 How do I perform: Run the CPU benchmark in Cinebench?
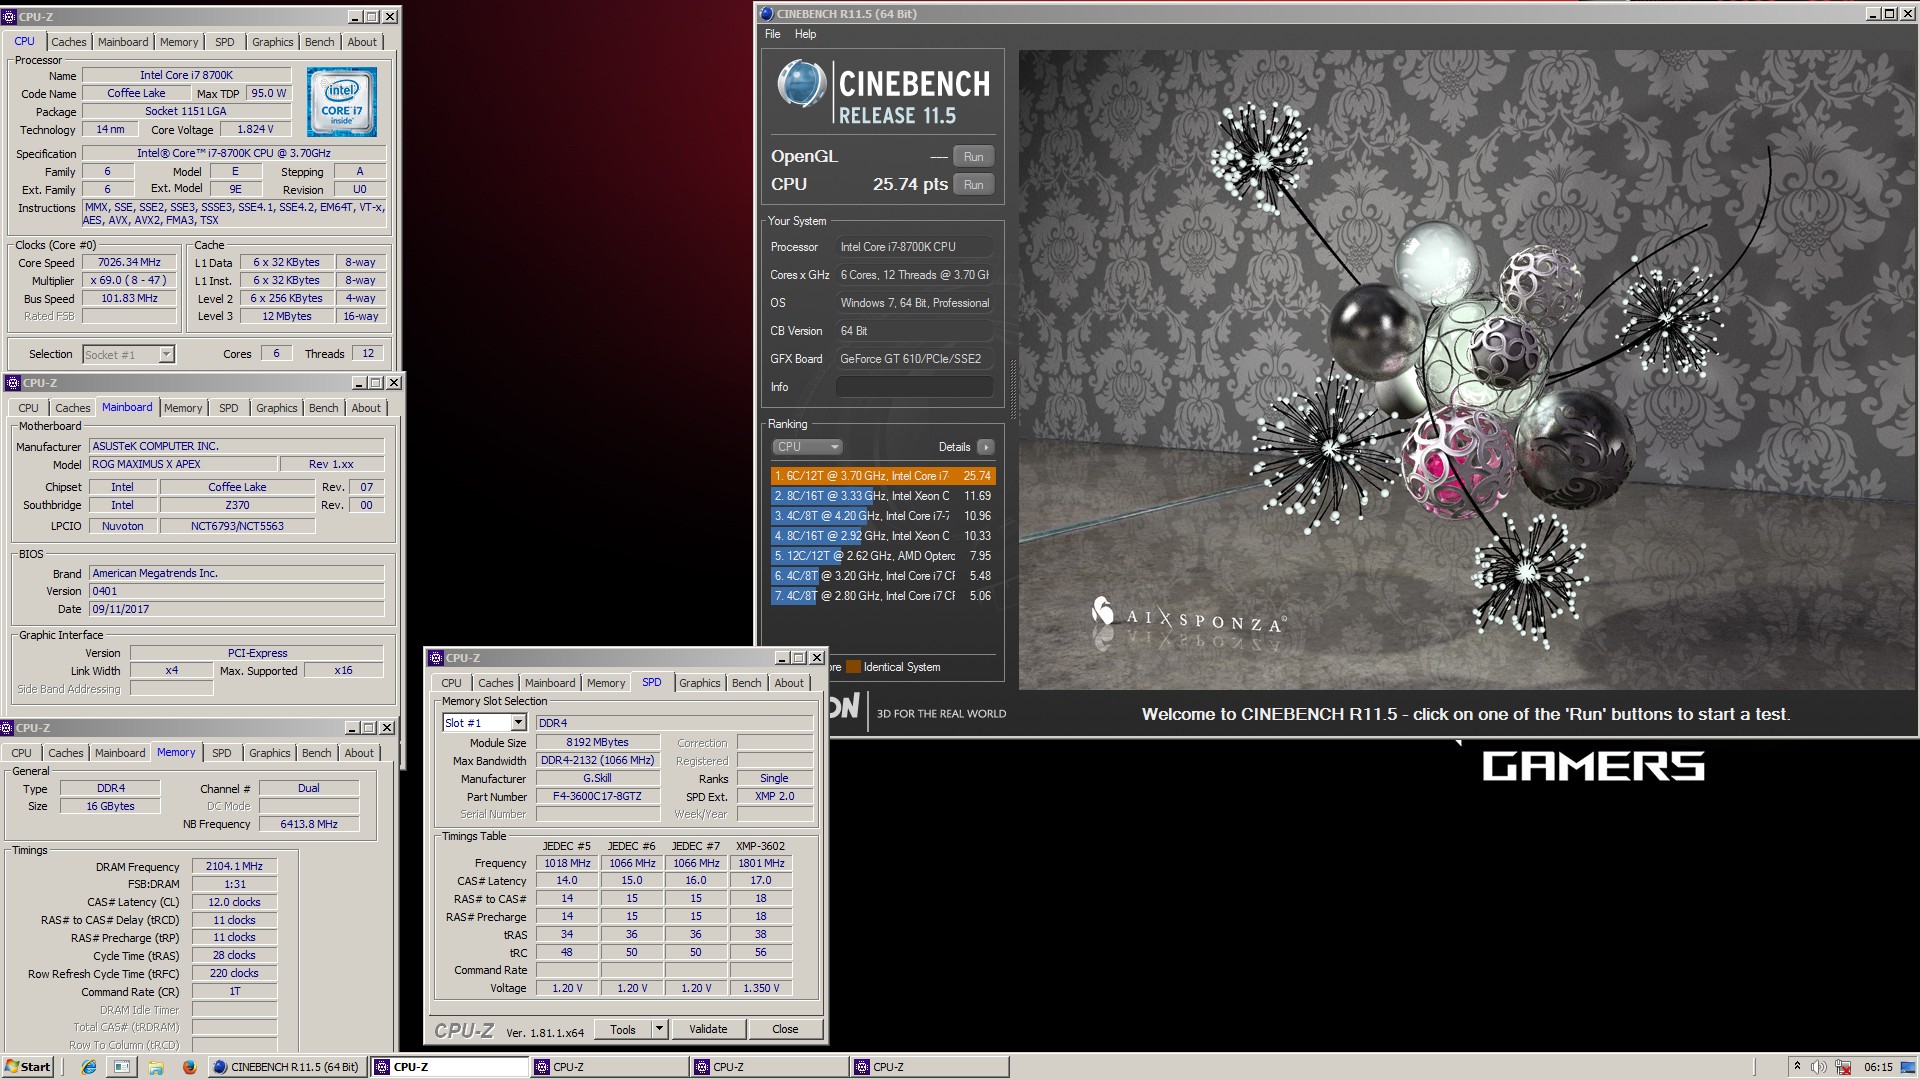tap(973, 185)
